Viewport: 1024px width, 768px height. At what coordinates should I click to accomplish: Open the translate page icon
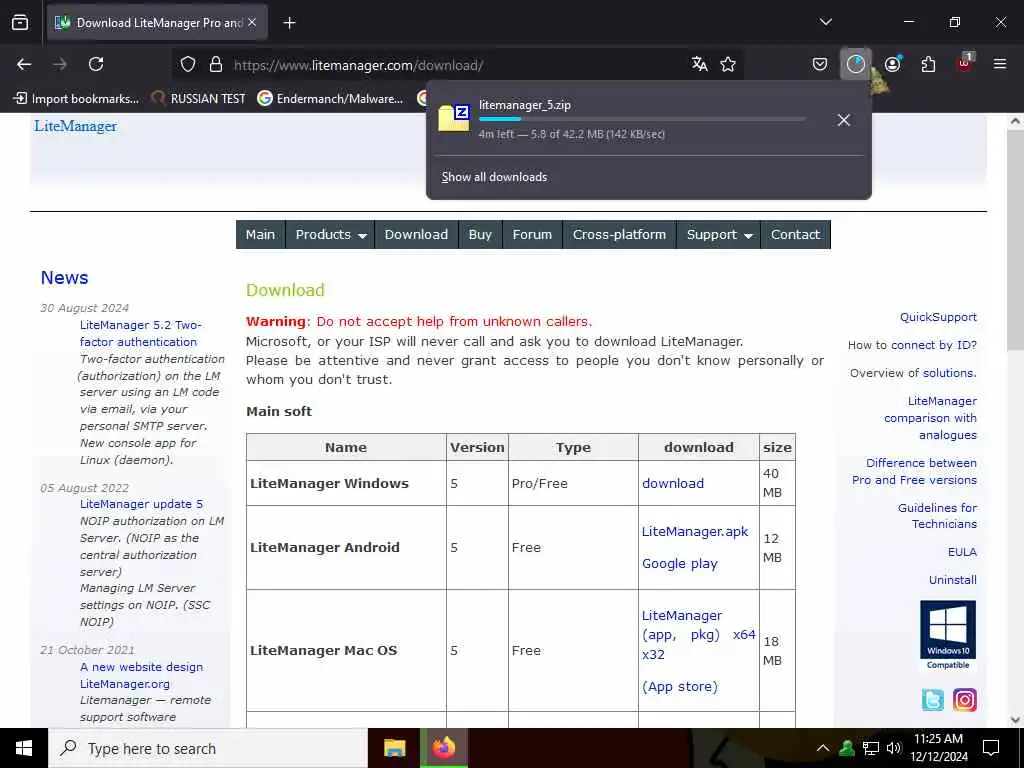(x=699, y=64)
